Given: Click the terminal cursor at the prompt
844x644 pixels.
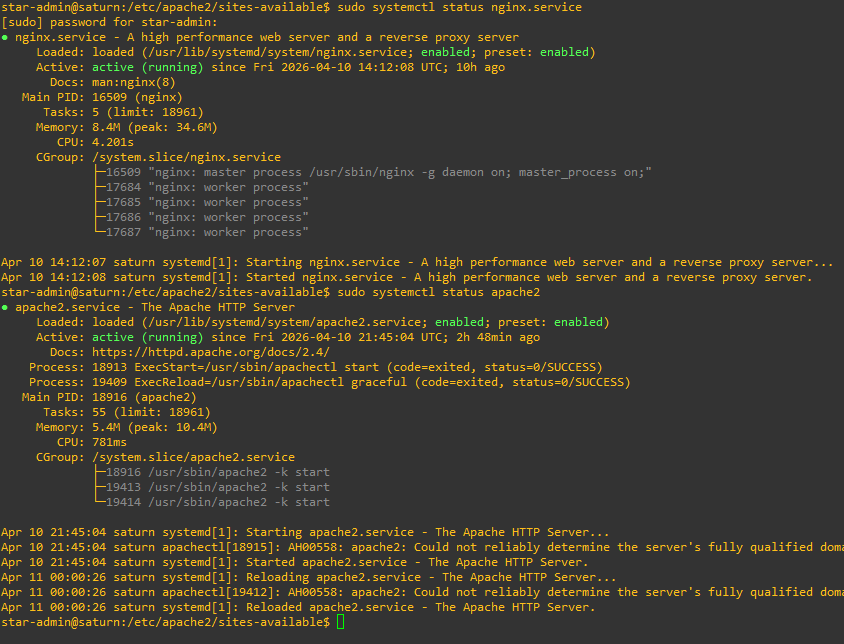Looking at the screenshot, I should click(340, 622).
